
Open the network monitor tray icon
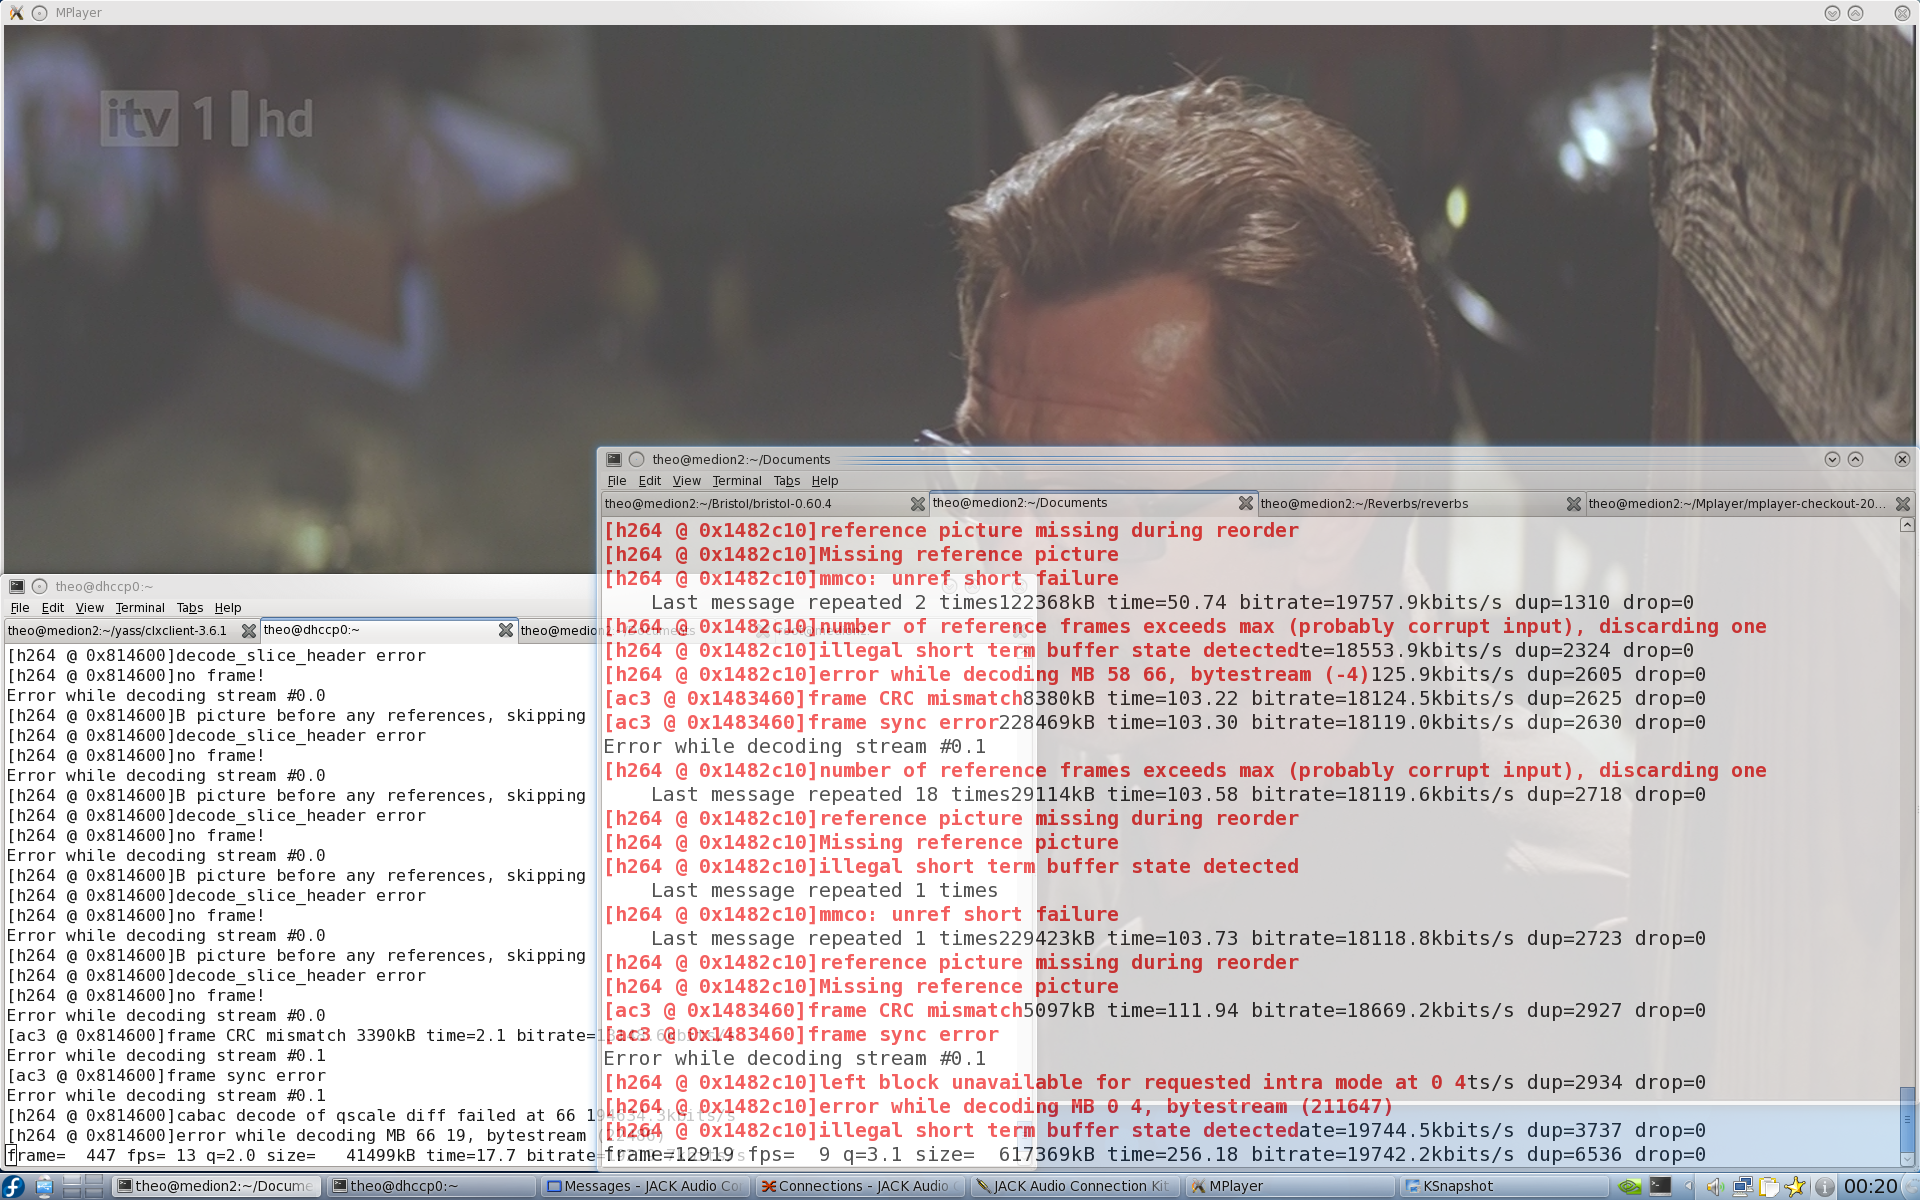pyautogui.click(x=1742, y=1186)
